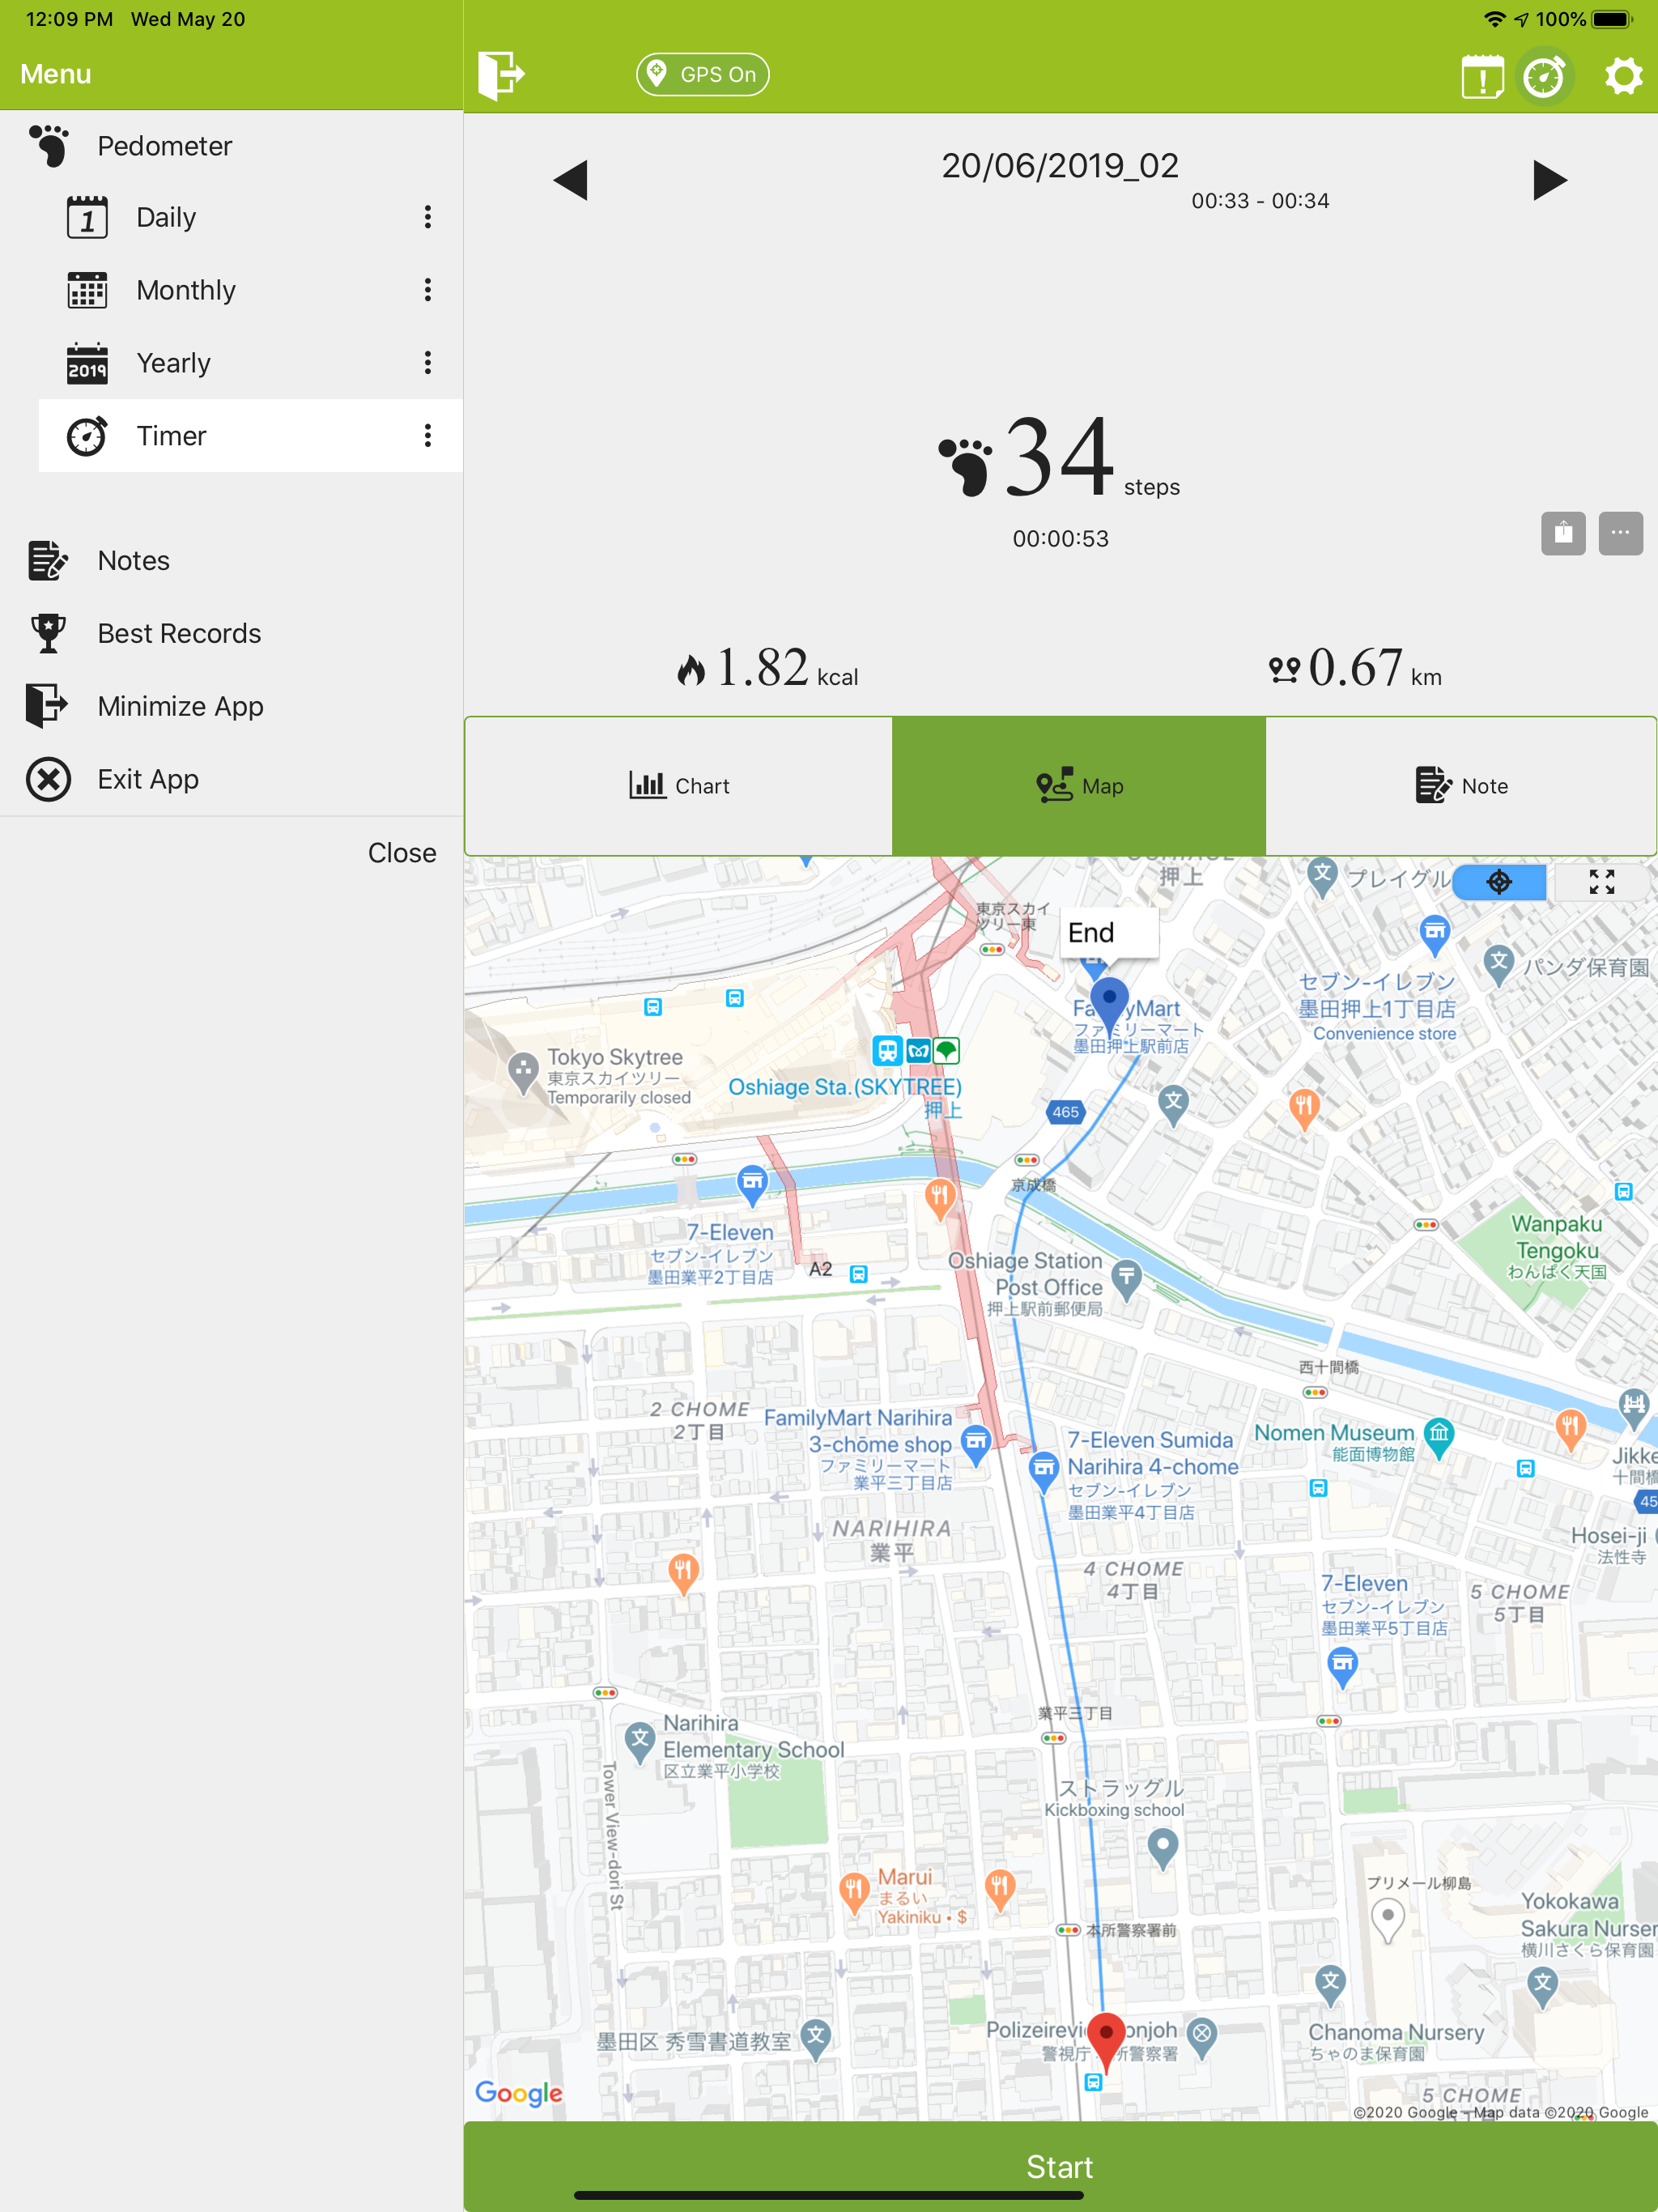The height and width of the screenshot is (2212, 1658).
Task: Open the settings gear icon
Action: tap(1622, 76)
